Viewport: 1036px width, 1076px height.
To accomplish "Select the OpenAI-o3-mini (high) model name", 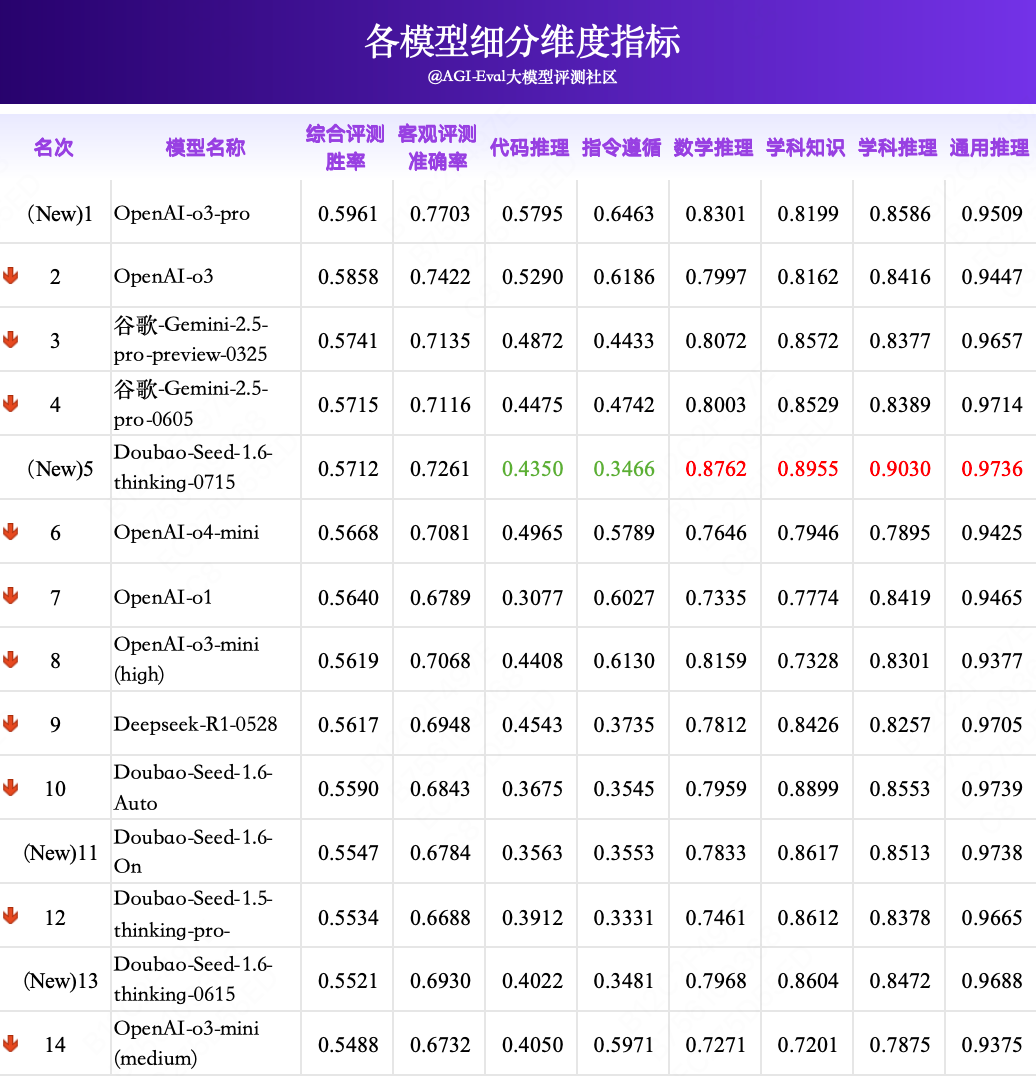I will pos(187,659).
